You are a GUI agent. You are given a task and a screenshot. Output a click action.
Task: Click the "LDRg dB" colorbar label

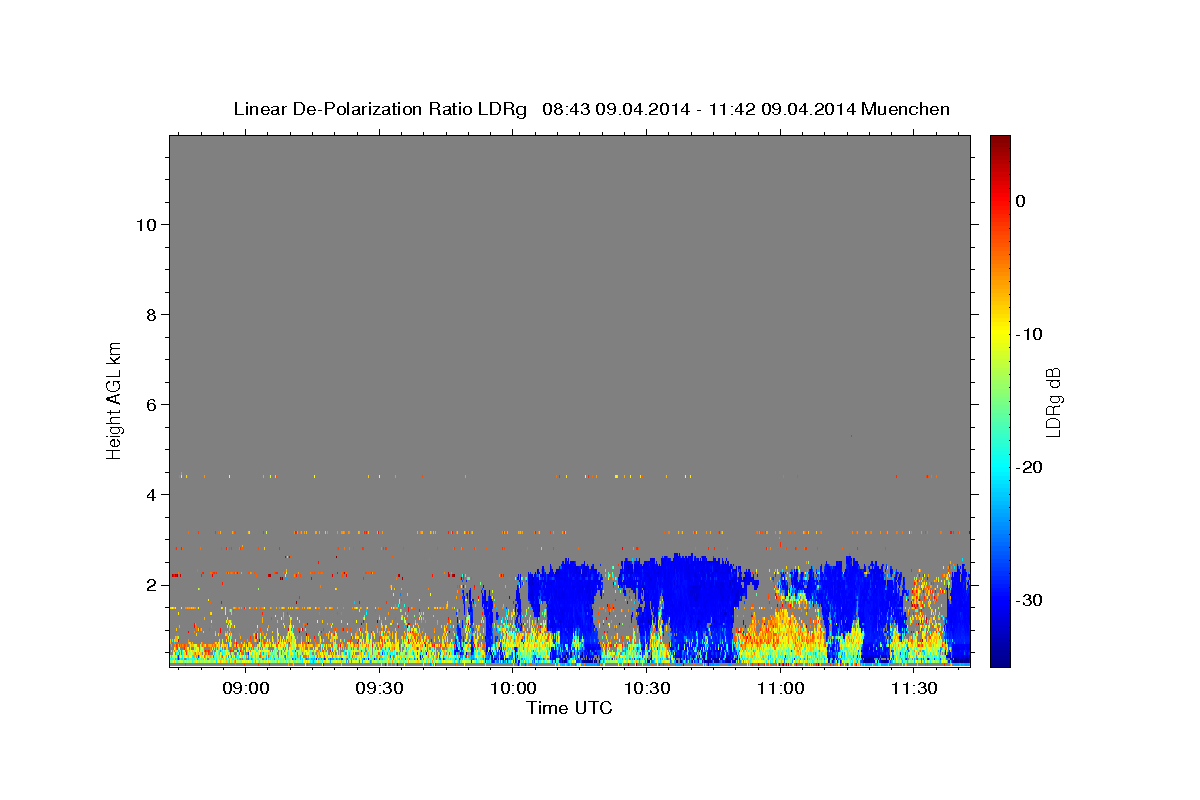pyautogui.click(x=1053, y=402)
